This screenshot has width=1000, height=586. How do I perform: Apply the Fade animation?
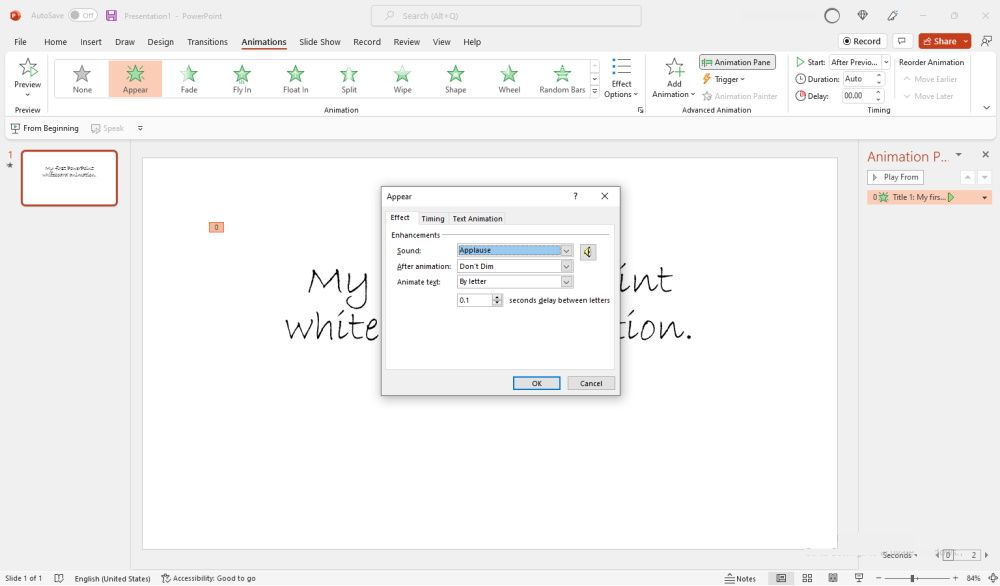click(189, 79)
